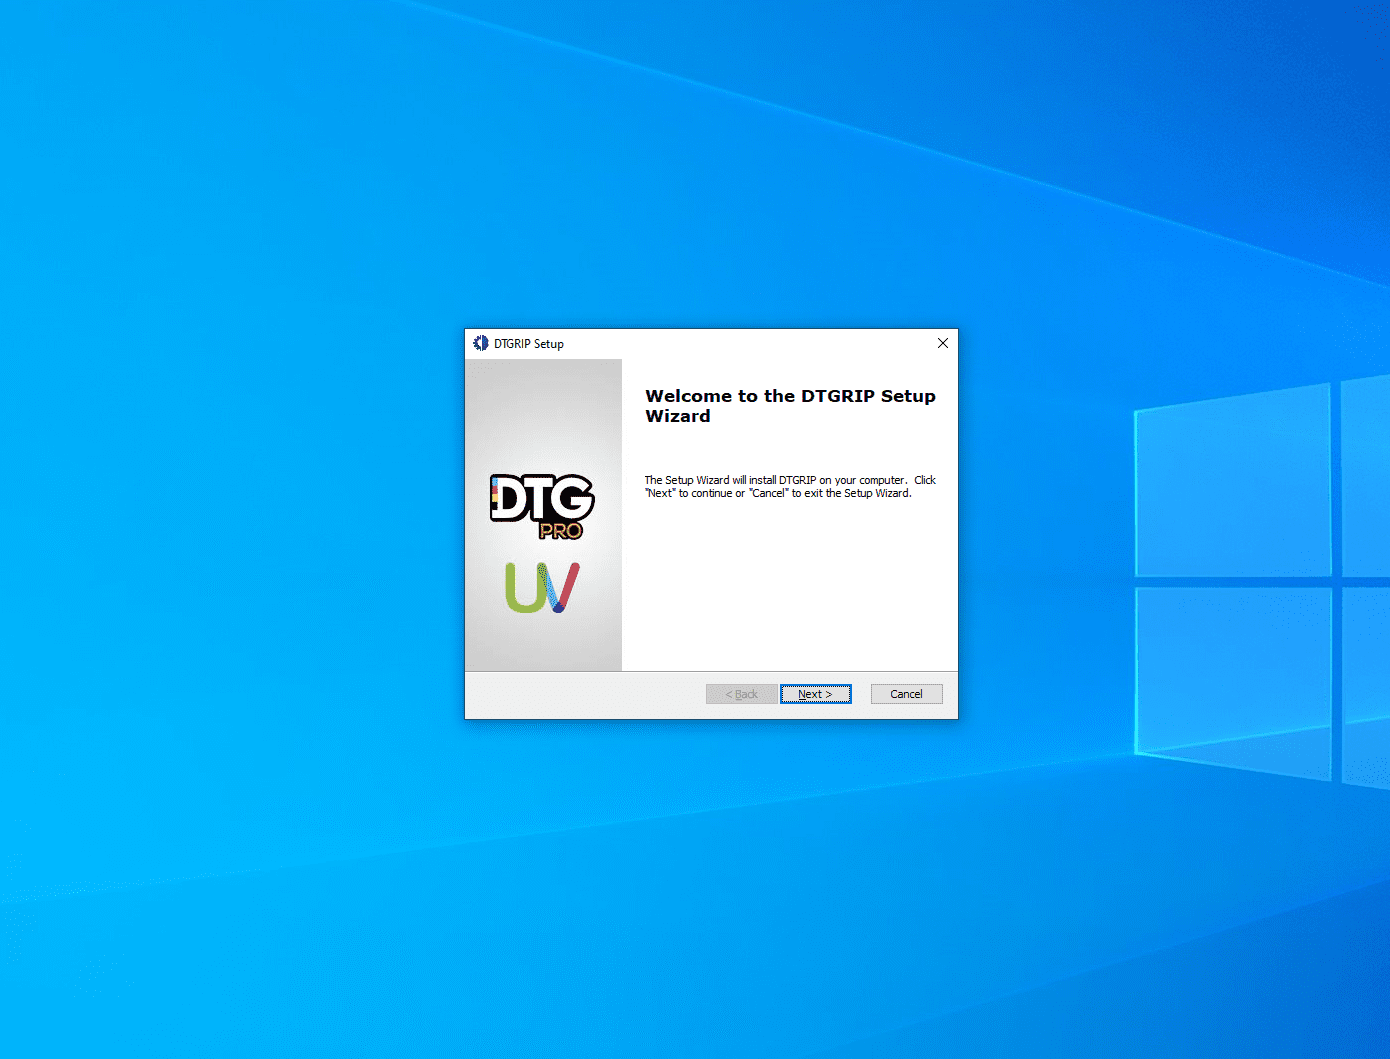Screen dimensions: 1390x1059
Task: Click the empty white area below the description
Action: 789,590
